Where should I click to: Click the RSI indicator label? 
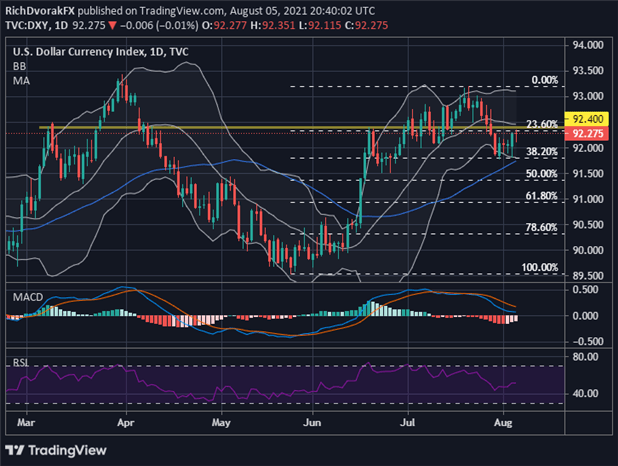[20, 362]
